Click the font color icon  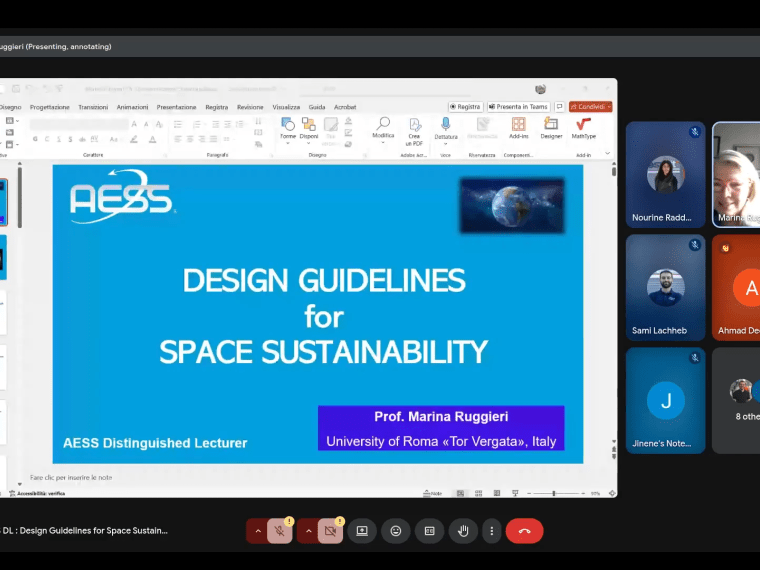point(153,139)
